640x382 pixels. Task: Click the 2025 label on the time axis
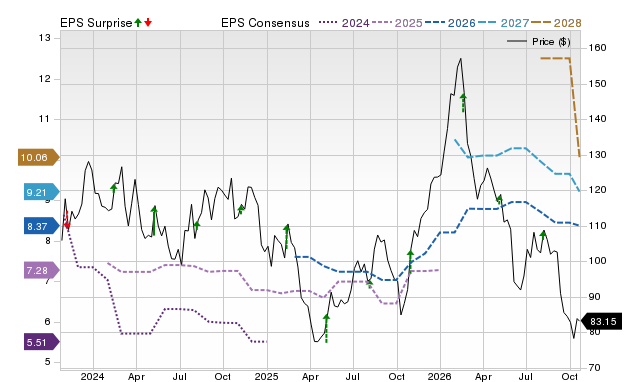click(x=266, y=376)
